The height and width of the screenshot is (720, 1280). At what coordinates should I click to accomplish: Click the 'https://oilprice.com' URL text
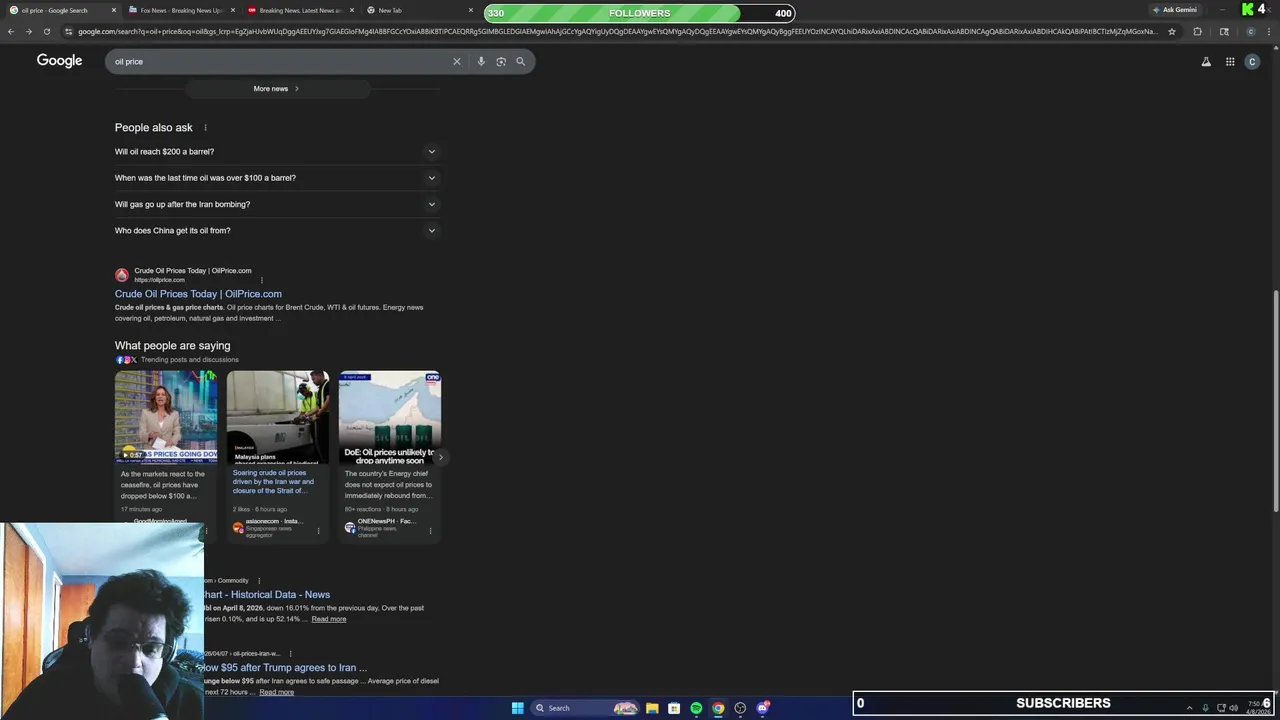pyautogui.click(x=160, y=280)
